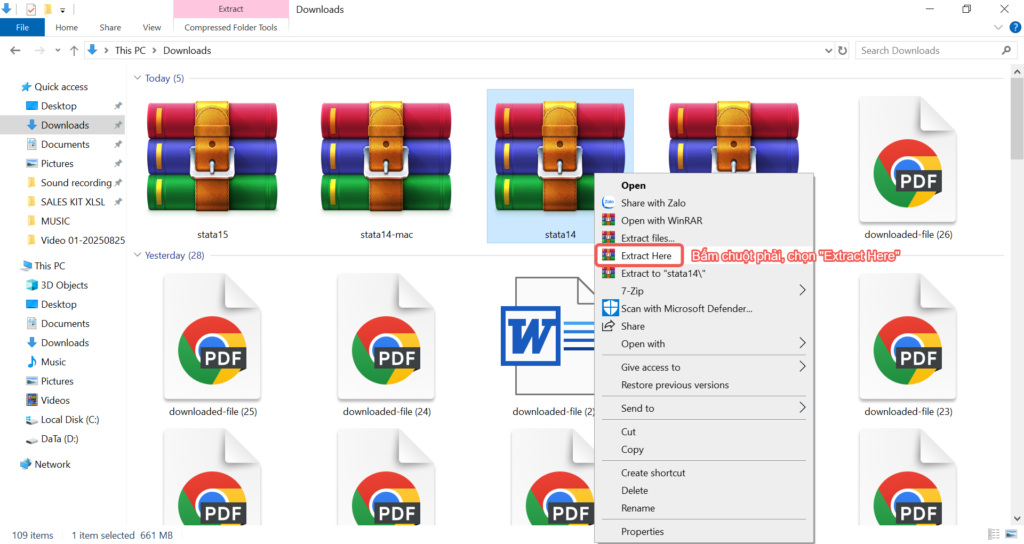
Task: Choose Extract Here from context menu
Action: tap(646, 256)
